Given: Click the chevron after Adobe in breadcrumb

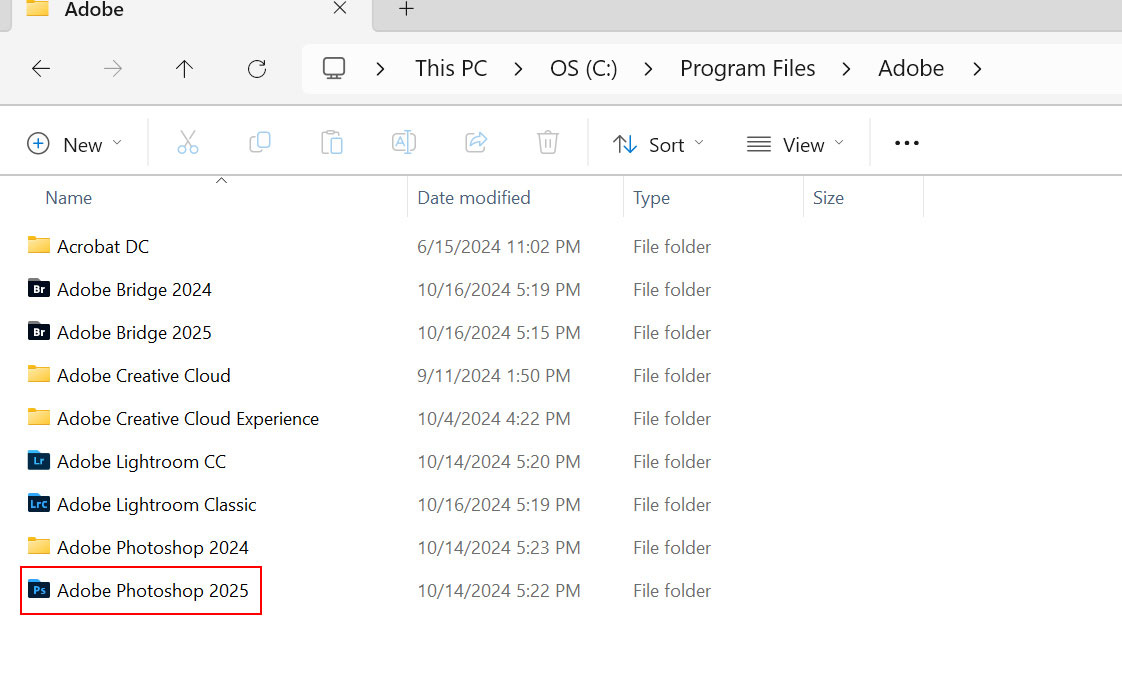Looking at the screenshot, I should point(976,68).
